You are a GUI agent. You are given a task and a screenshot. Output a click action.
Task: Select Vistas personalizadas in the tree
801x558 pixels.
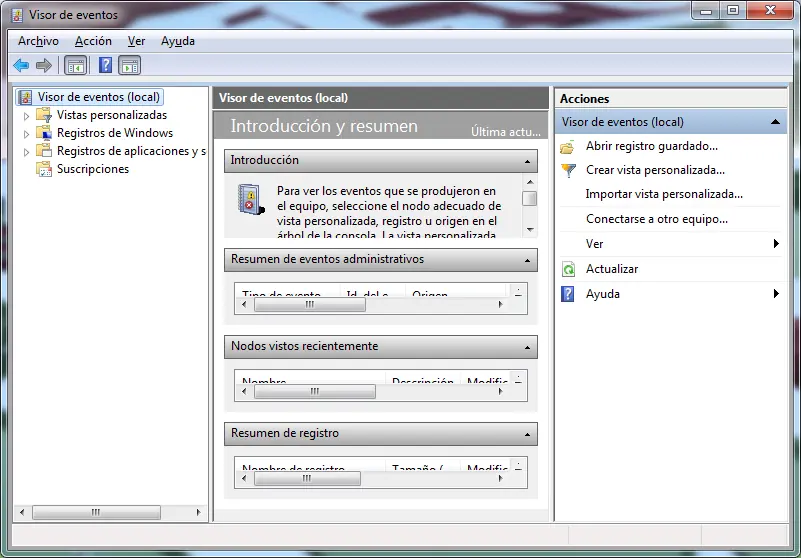(111, 114)
